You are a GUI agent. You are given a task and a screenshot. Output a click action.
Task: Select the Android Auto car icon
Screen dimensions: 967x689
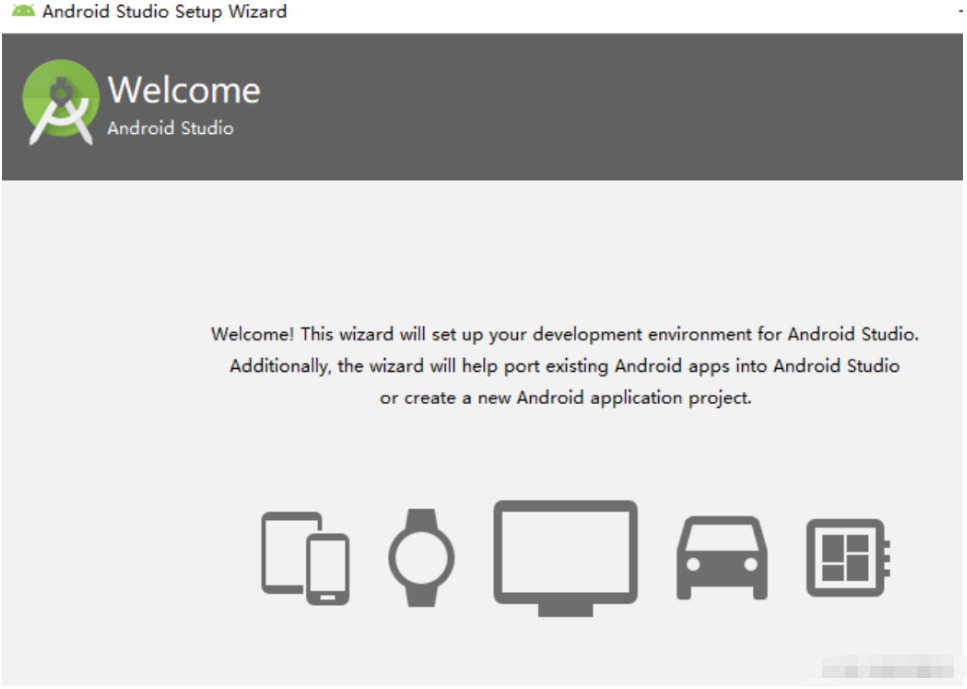coord(722,558)
